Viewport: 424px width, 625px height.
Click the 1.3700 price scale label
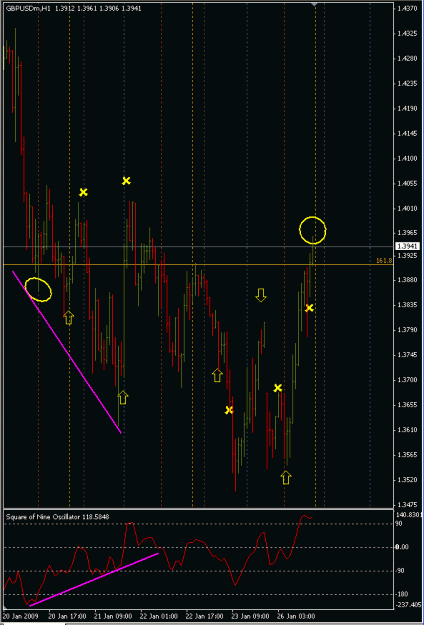[406, 379]
